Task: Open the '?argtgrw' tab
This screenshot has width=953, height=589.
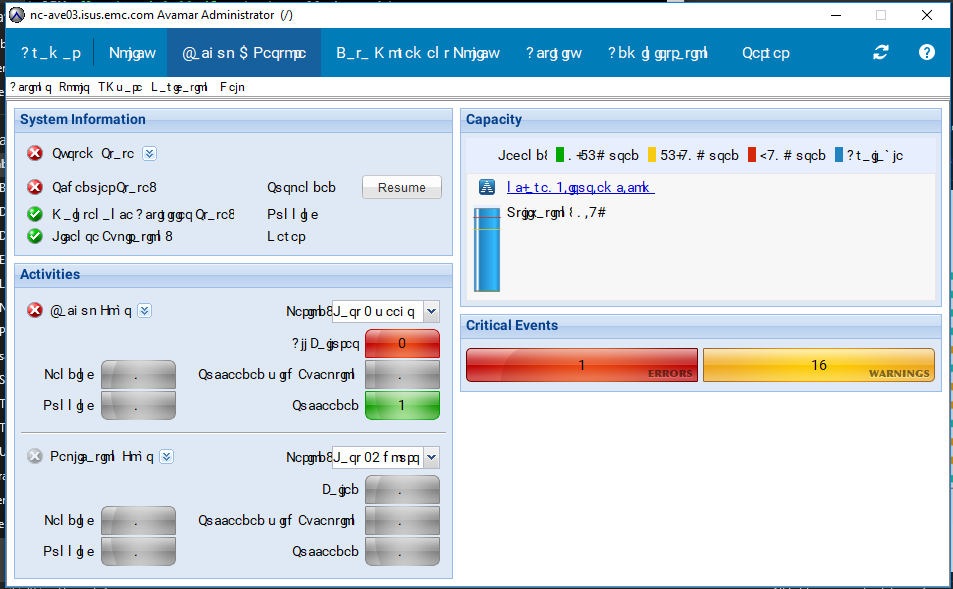Action: pyautogui.click(x=554, y=53)
